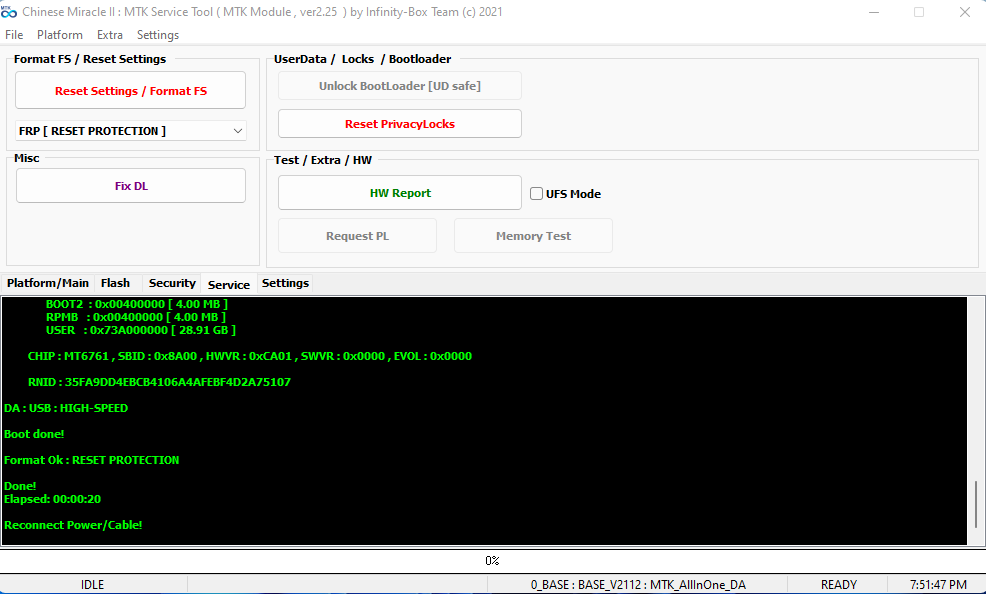The image size is (986, 594).
Task: Switch to the Security tab
Action: (172, 283)
